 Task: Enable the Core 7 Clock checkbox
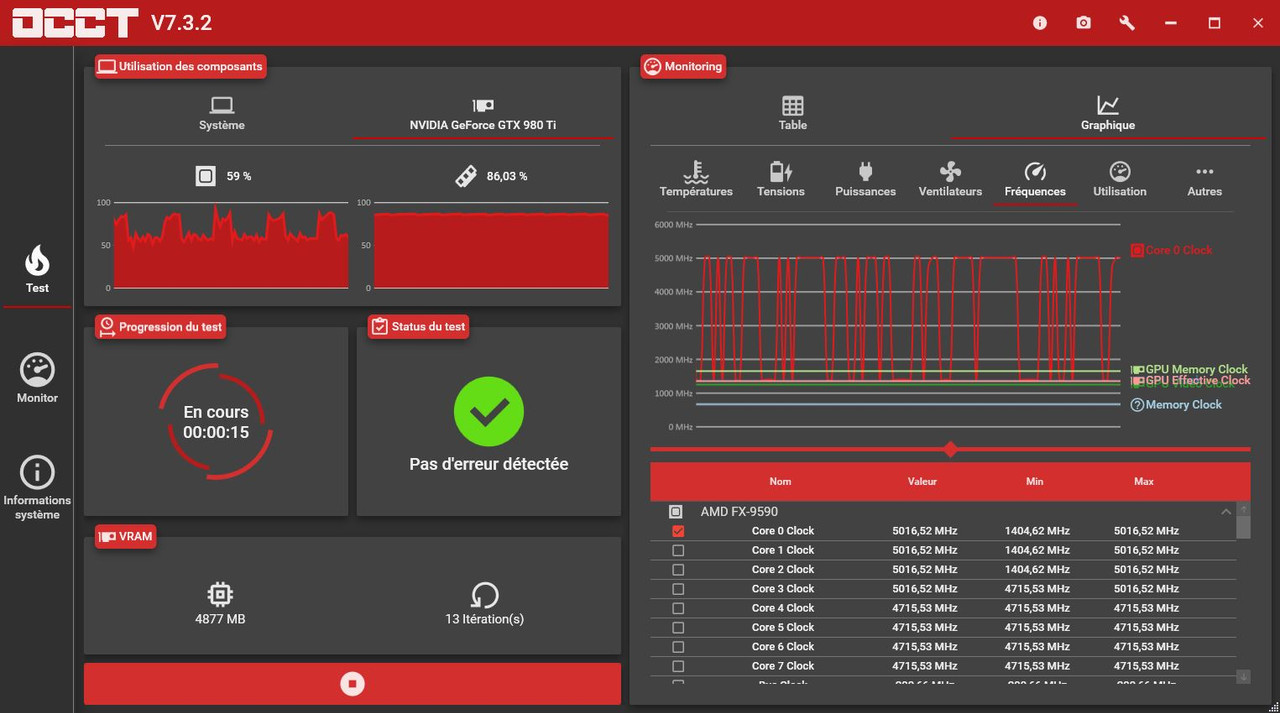pyautogui.click(x=678, y=666)
